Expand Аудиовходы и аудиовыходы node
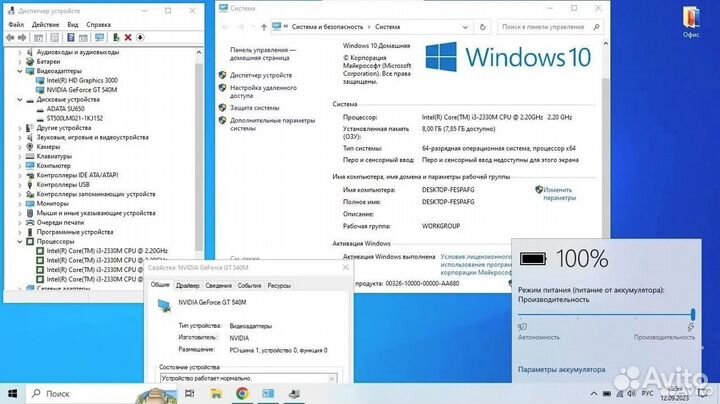The height and width of the screenshot is (404, 720). click(x=20, y=52)
